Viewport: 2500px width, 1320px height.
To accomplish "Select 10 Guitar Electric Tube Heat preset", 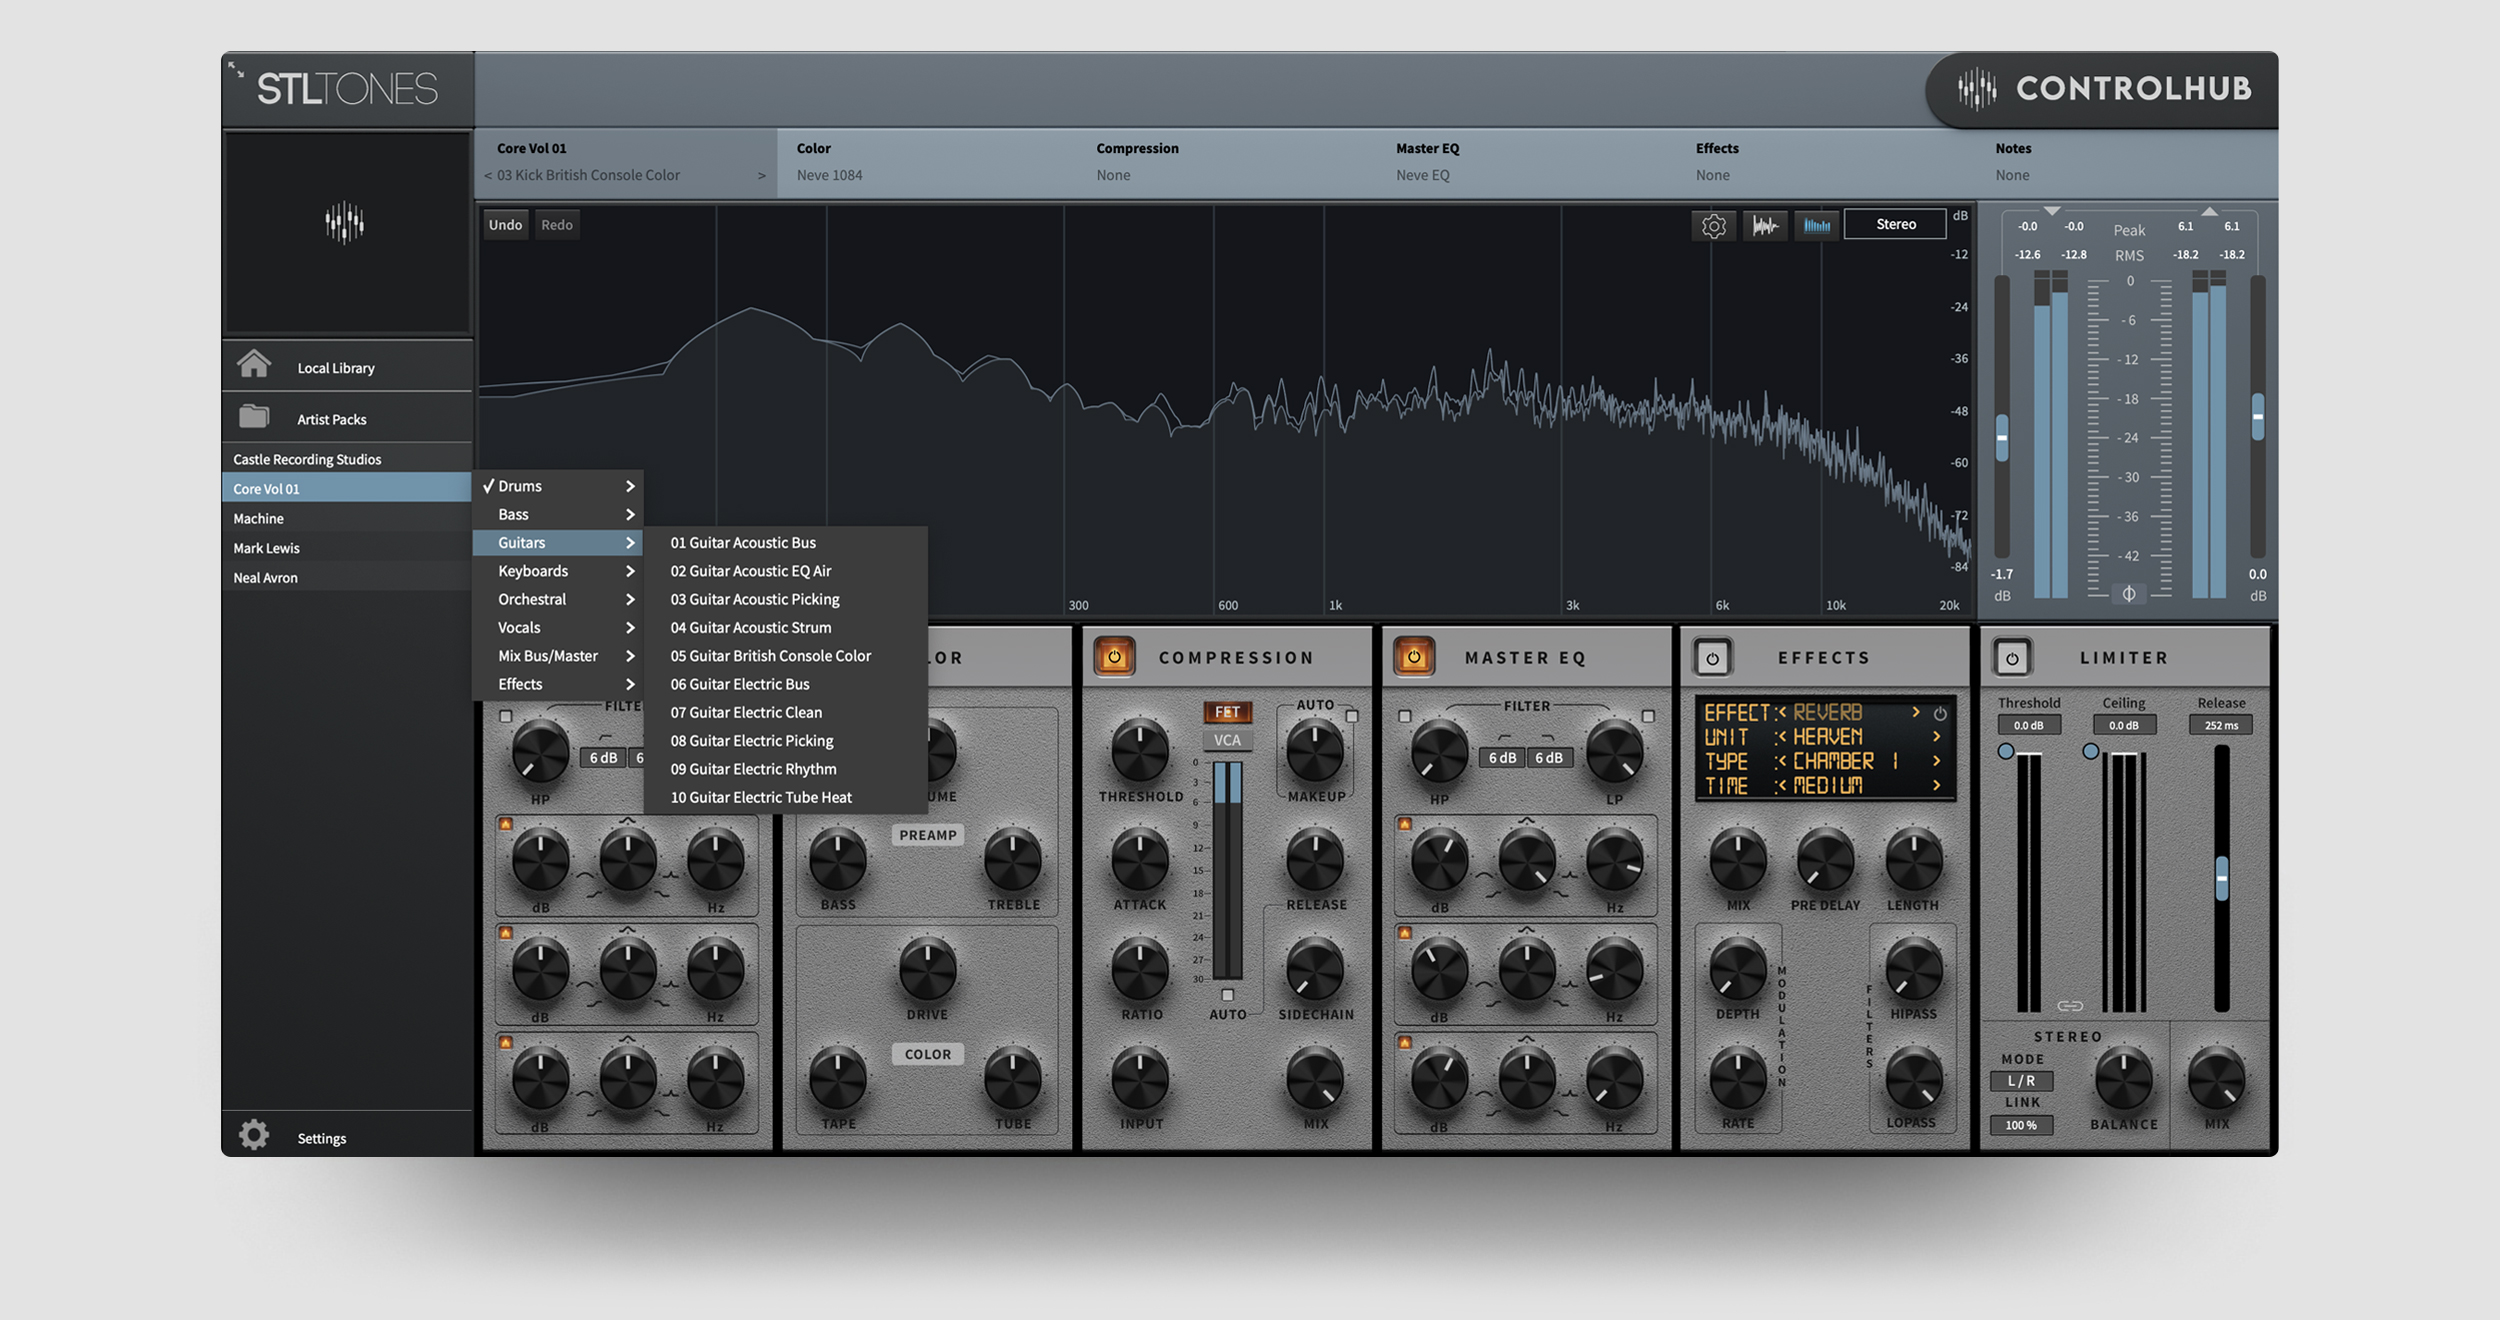I will click(785, 797).
